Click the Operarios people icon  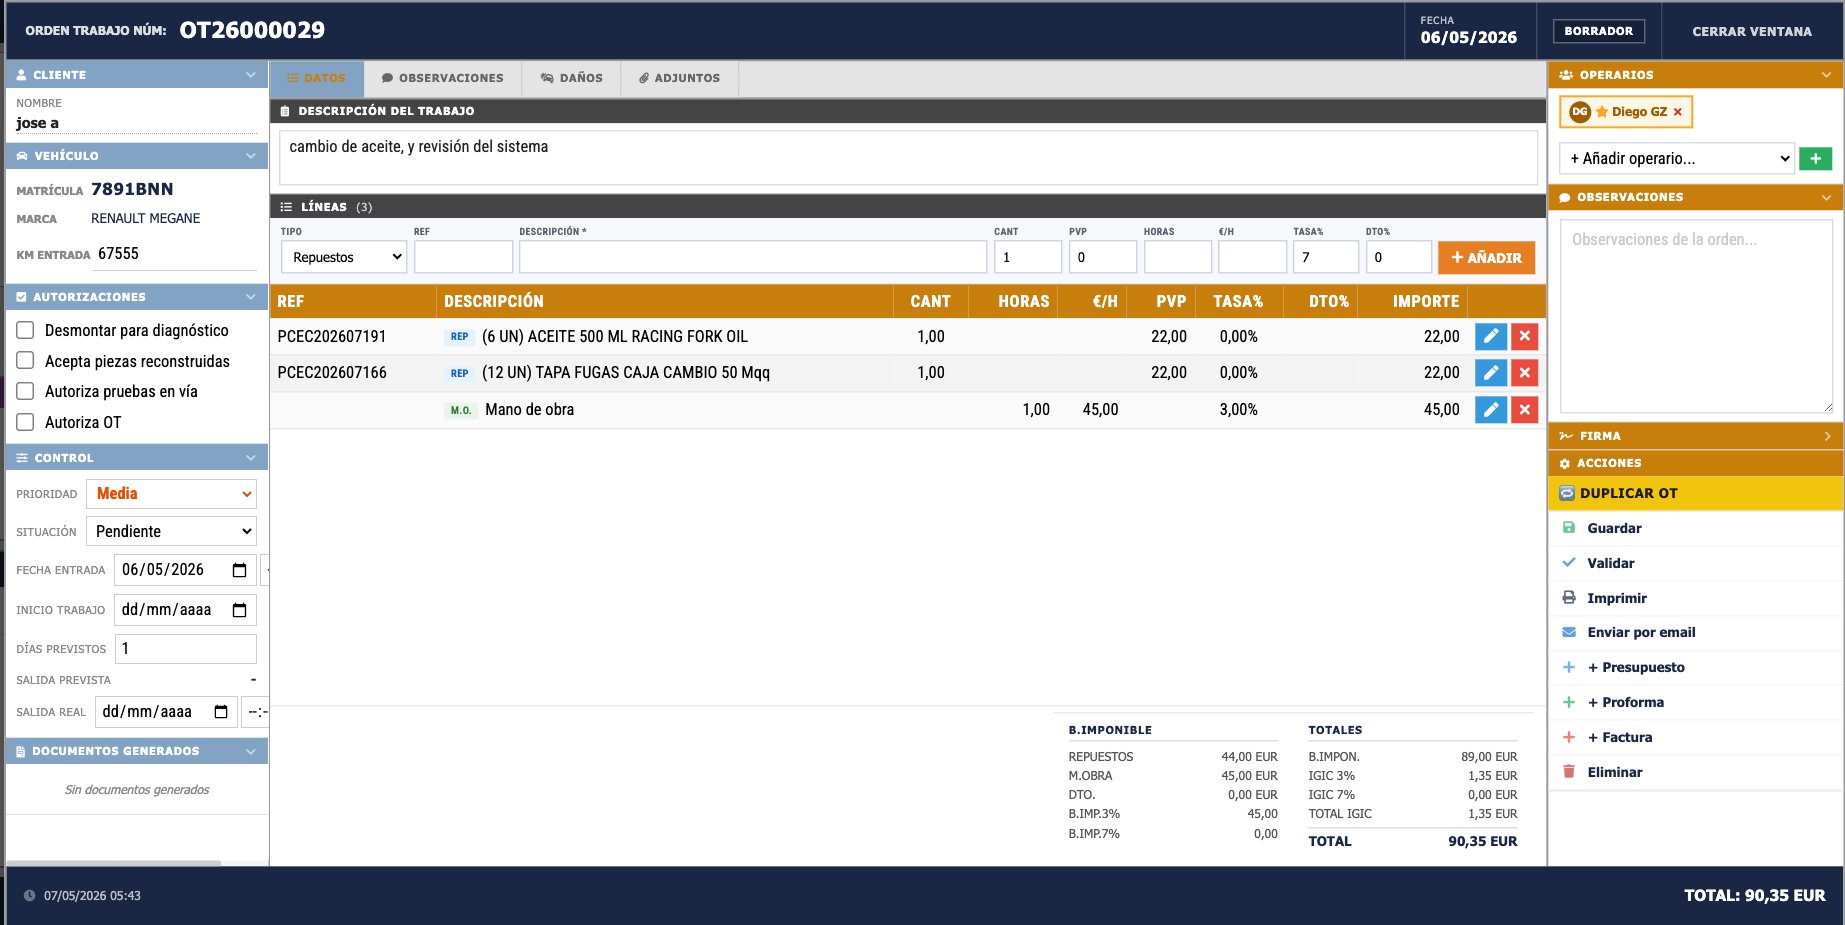click(x=1566, y=75)
